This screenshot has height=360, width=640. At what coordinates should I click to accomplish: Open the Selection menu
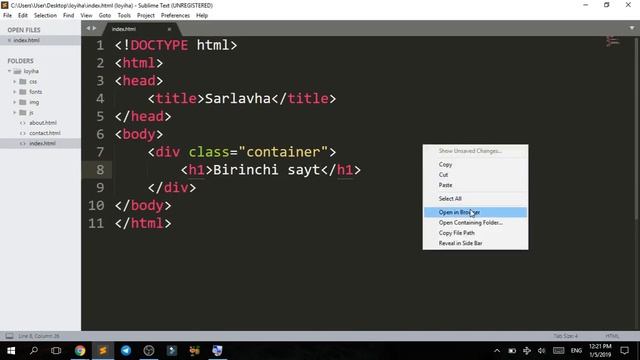(45, 16)
